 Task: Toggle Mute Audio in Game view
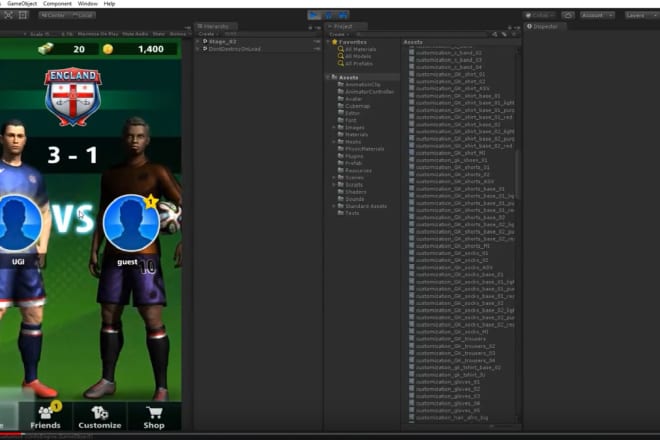[135, 34]
